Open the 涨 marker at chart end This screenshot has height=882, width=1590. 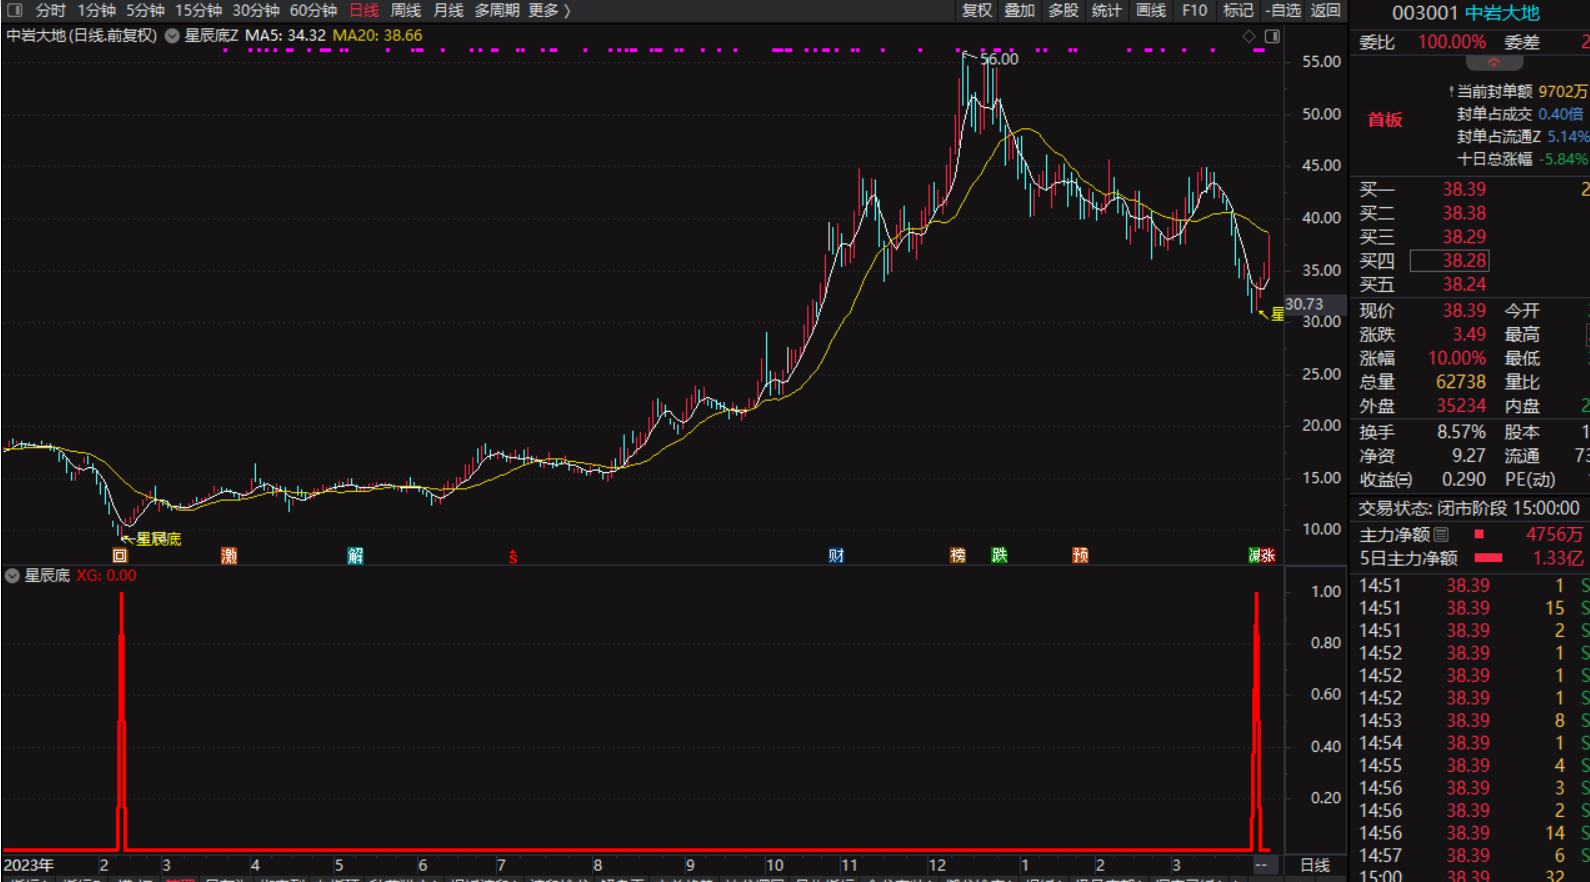pos(1268,556)
